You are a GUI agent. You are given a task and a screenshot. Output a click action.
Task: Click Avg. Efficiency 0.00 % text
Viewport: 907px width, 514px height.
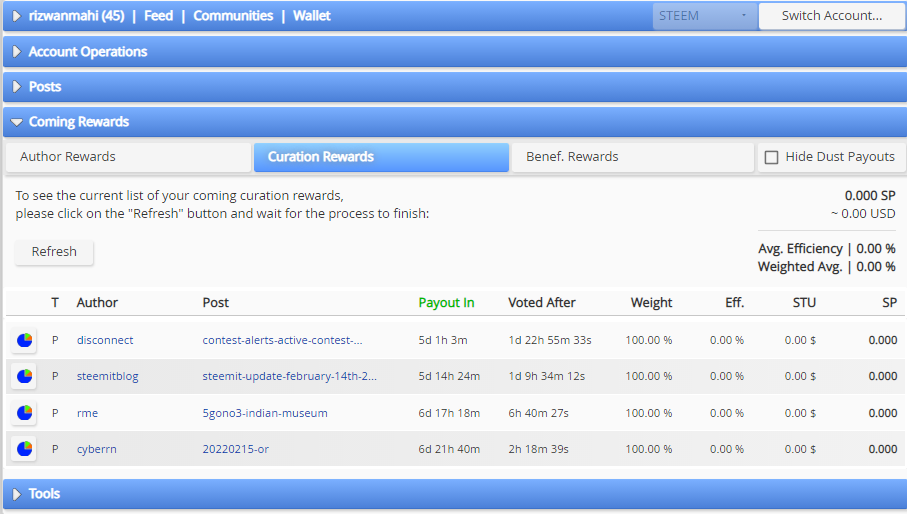(827, 249)
